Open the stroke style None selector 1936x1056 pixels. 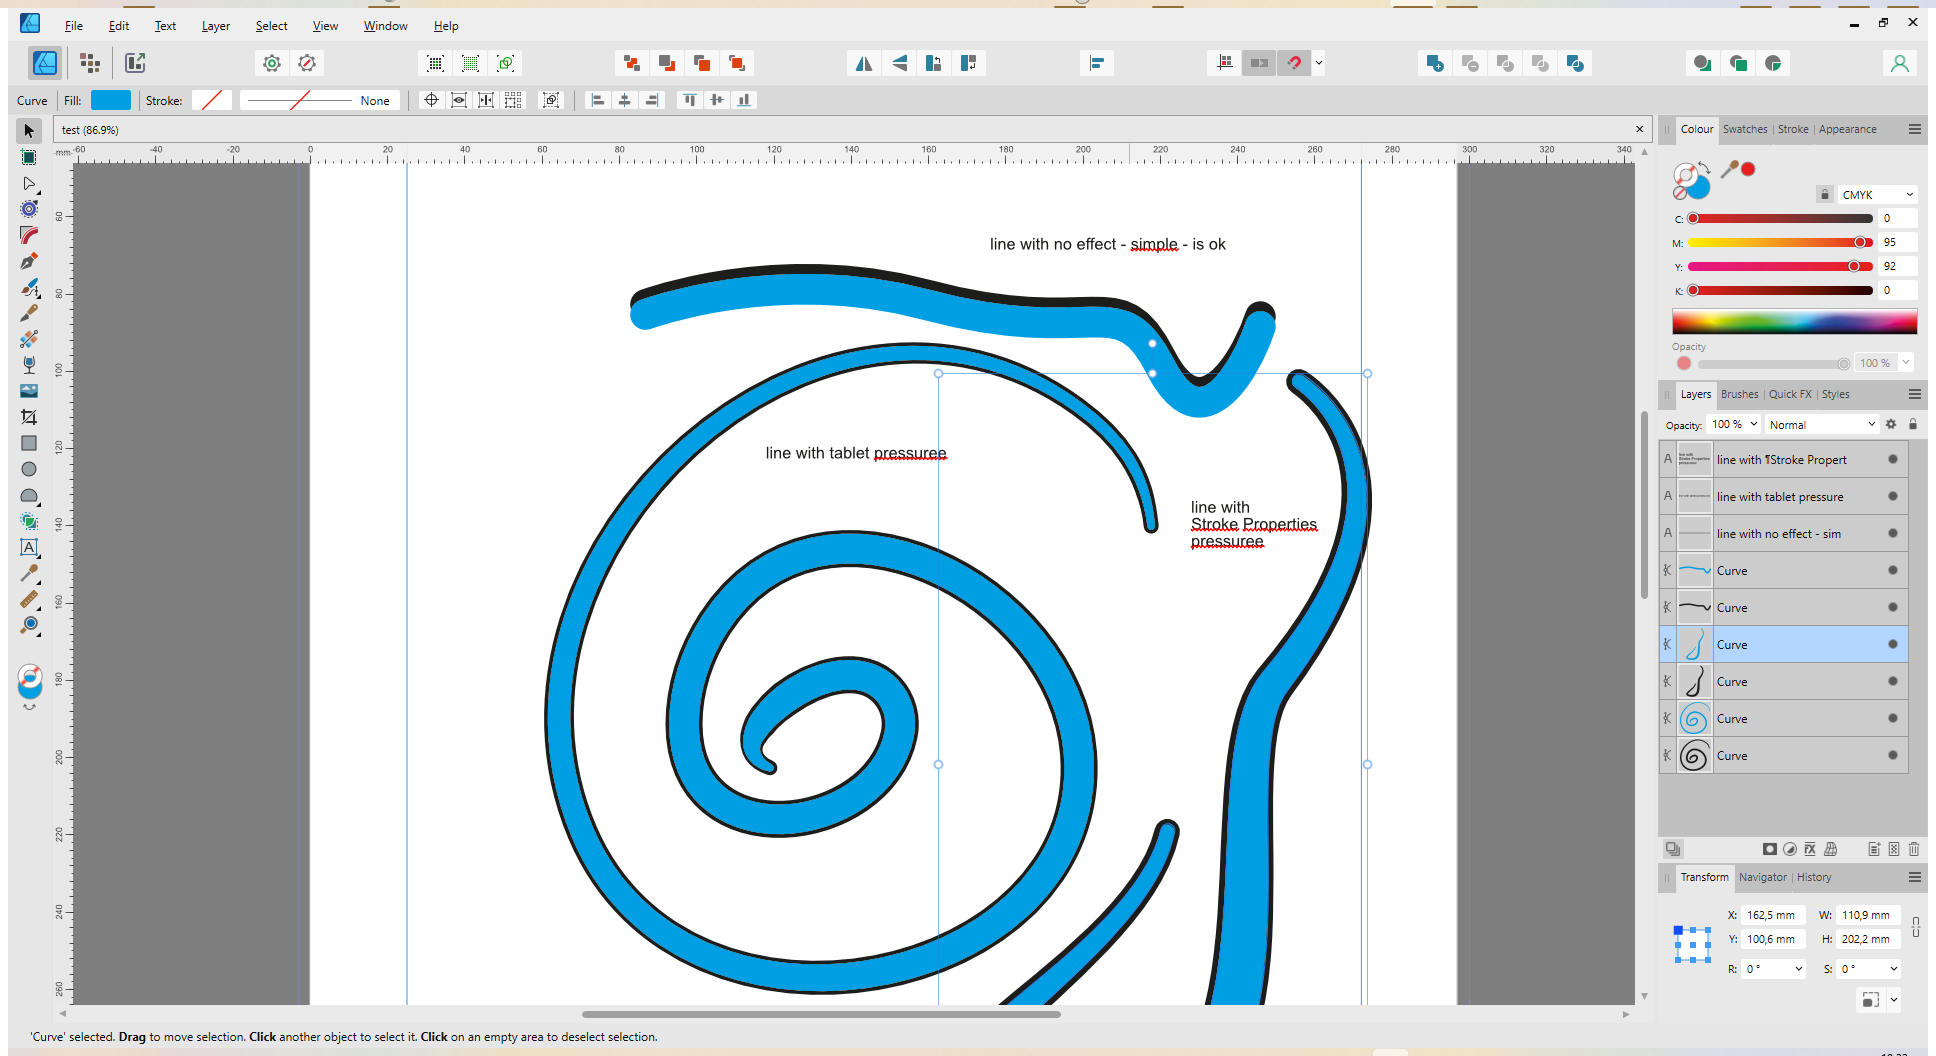point(320,100)
